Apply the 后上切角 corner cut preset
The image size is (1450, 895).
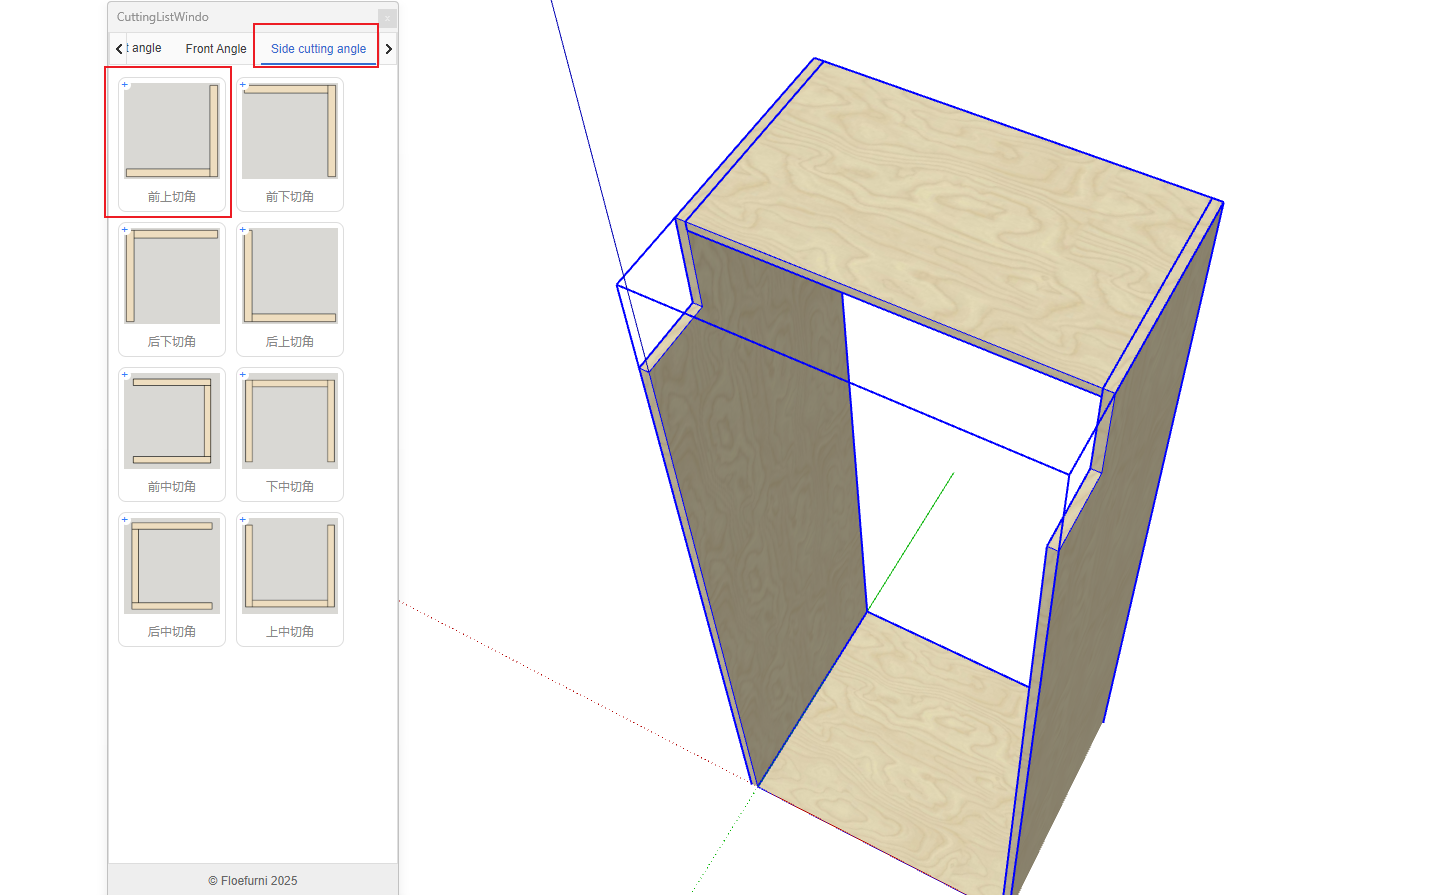click(x=290, y=277)
